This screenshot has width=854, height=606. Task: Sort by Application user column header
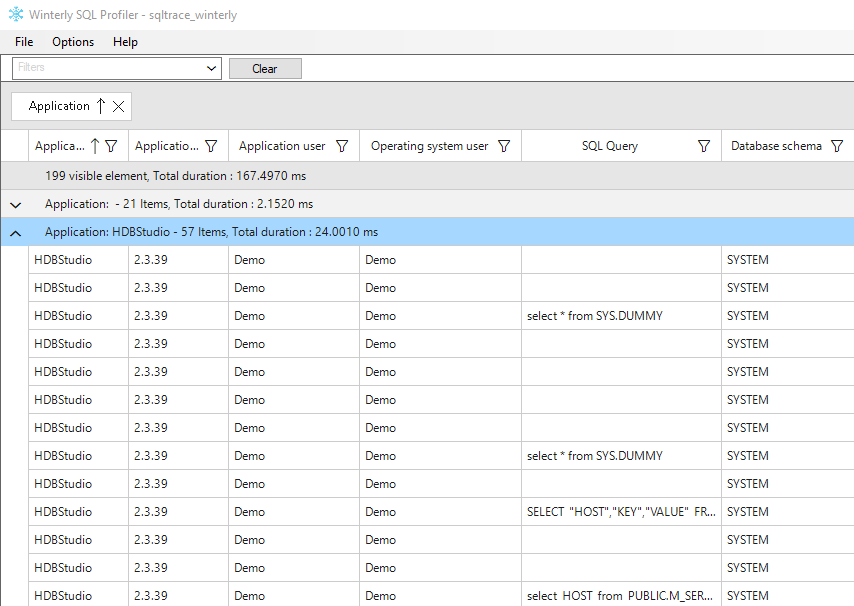282,146
